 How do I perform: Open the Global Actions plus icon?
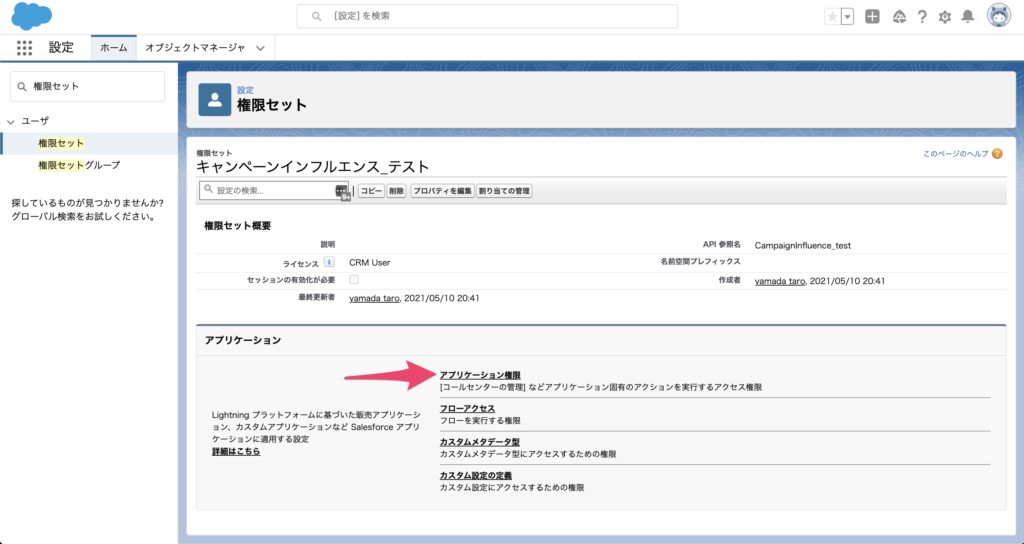[x=873, y=17]
